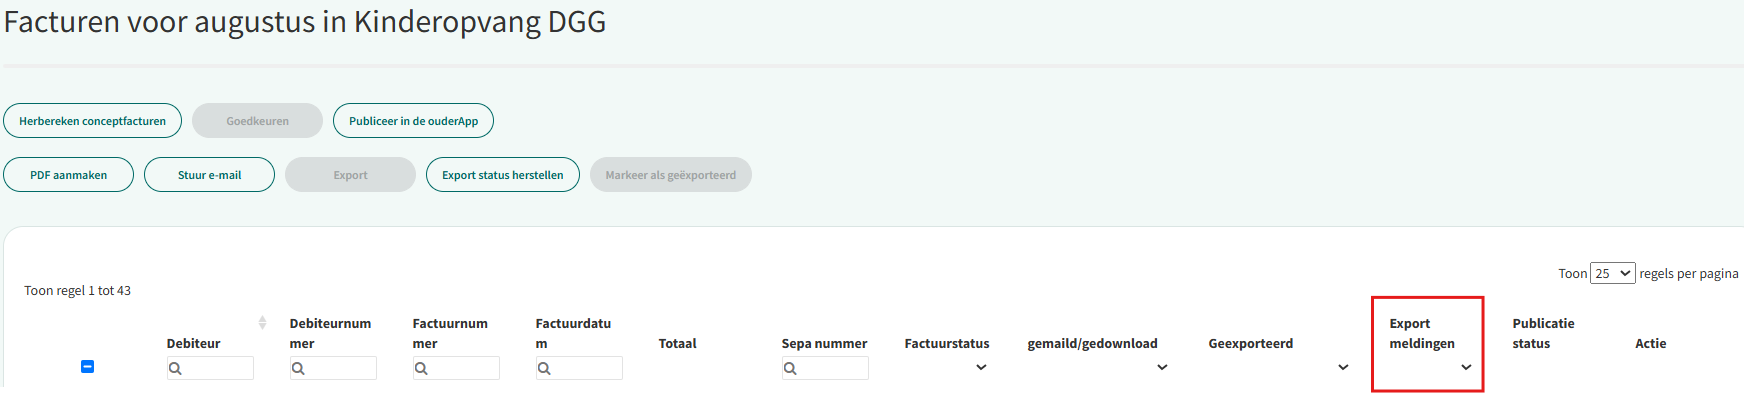Expand the gemaild/gedownload filter chevron
Viewport: 1744px width, 393px height.
(1162, 367)
